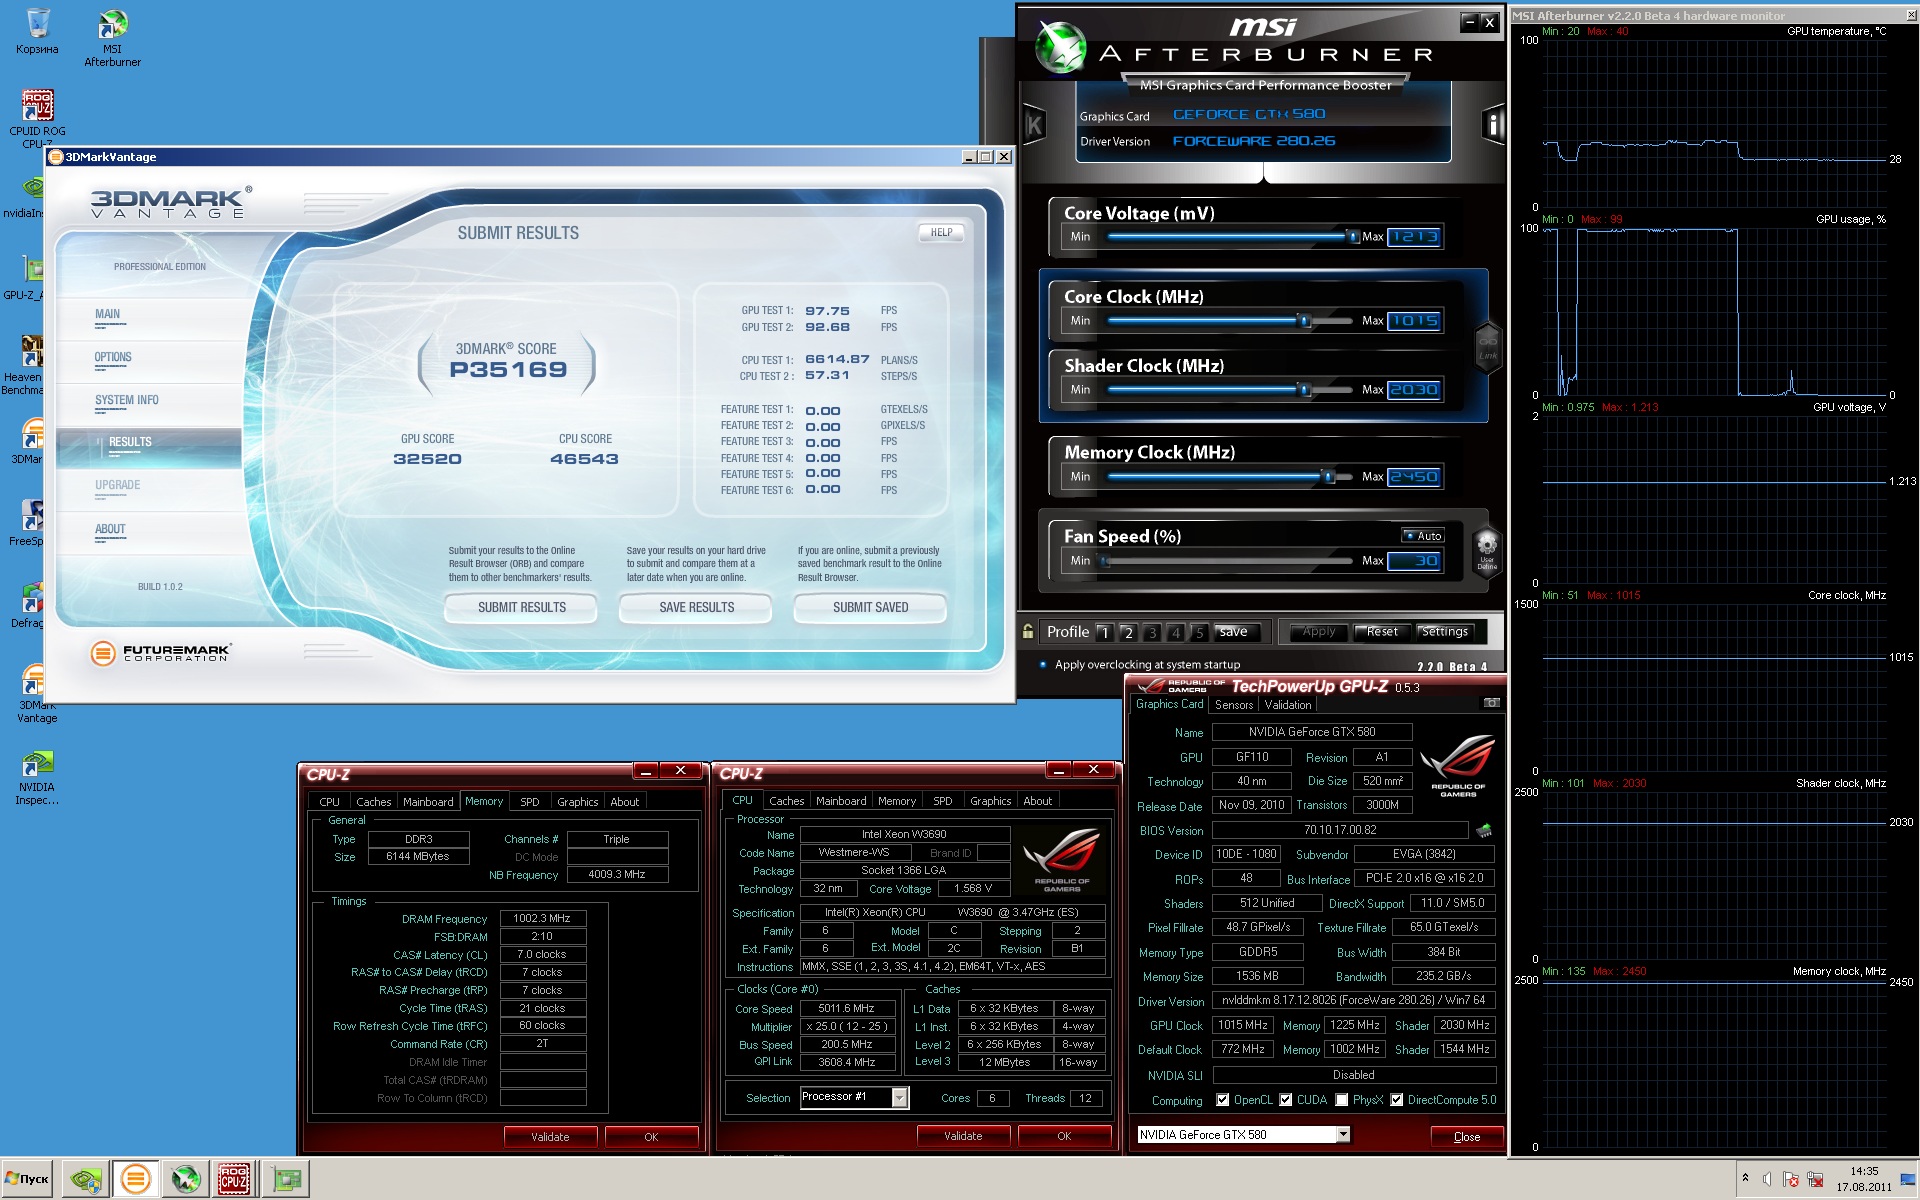
Task: Click the Core Voltage 1213 value field
Action: click(x=1414, y=237)
